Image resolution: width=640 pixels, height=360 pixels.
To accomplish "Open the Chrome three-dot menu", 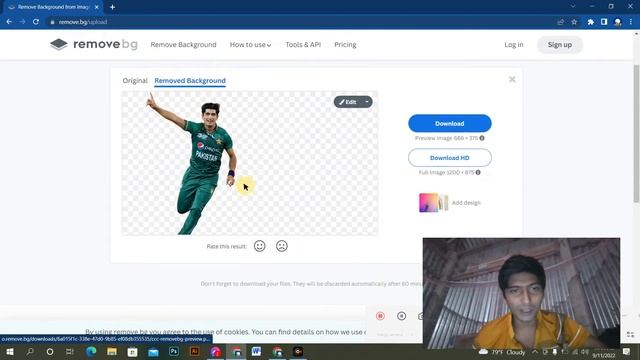I will (x=631, y=22).
